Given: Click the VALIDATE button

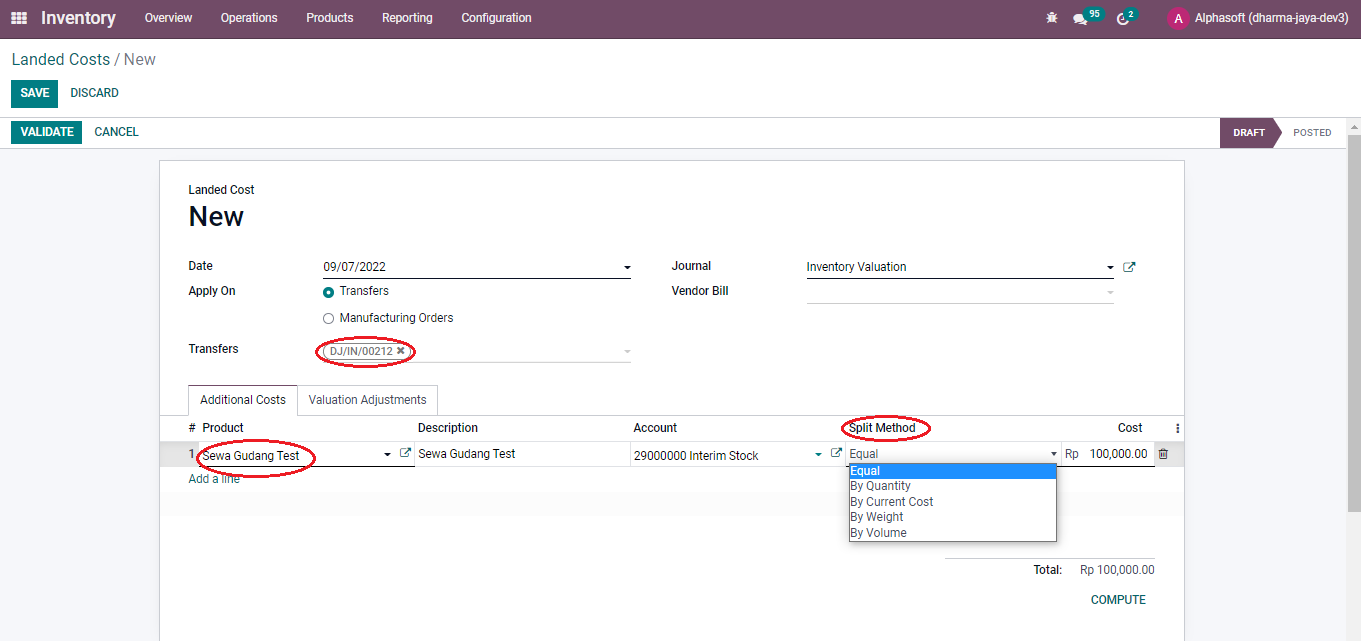Looking at the screenshot, I should point(47,132).
